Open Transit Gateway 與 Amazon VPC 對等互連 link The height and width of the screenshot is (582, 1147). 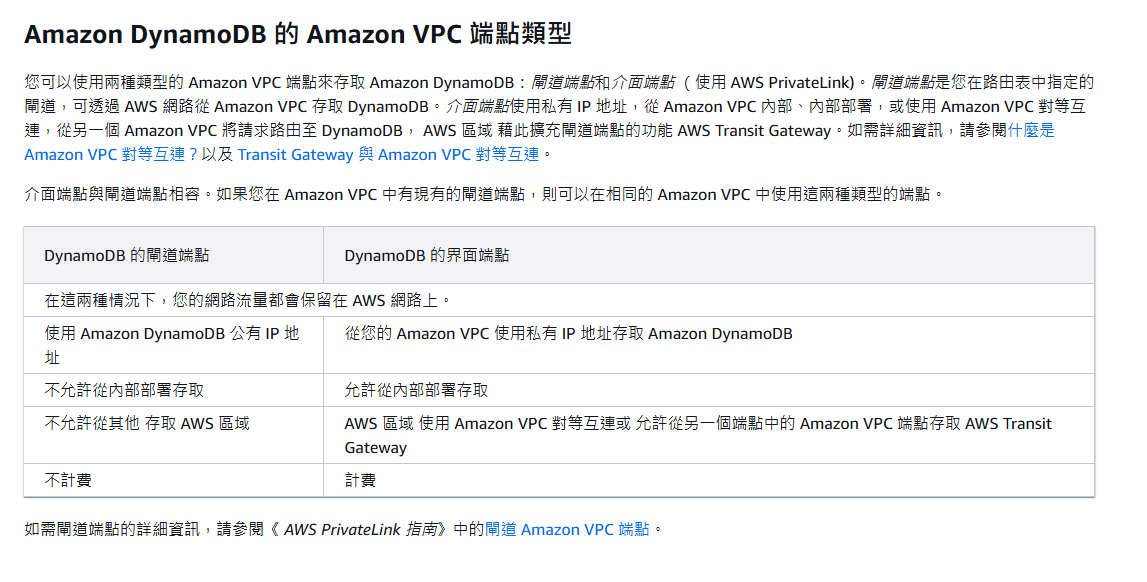(388, 155)
